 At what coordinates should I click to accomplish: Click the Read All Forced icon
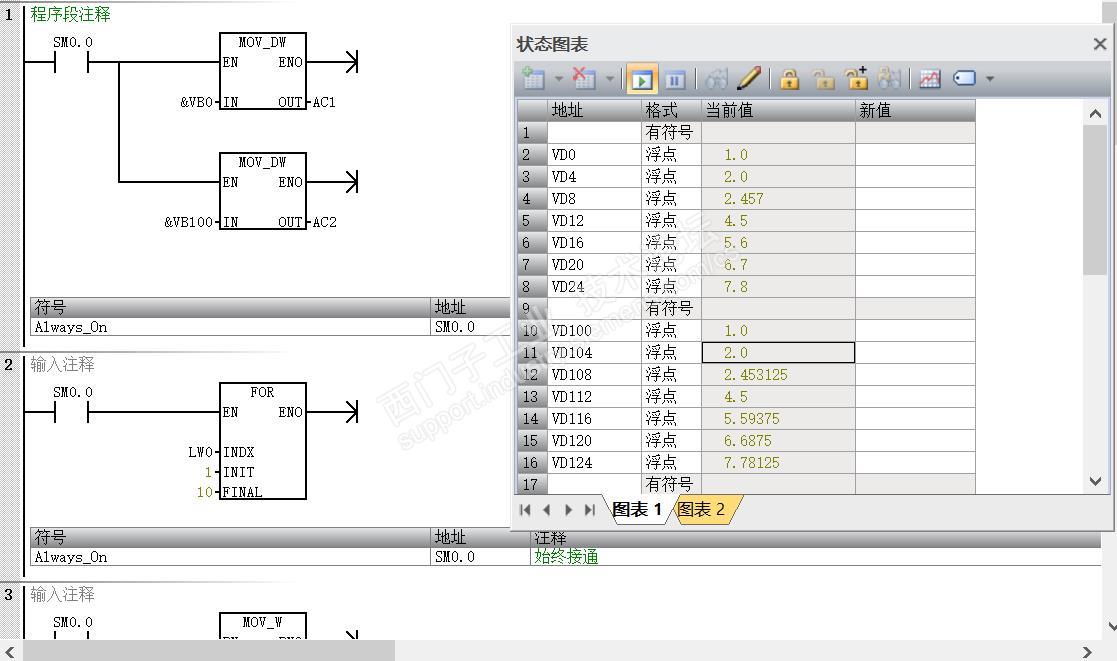click(x=890, y=79)
